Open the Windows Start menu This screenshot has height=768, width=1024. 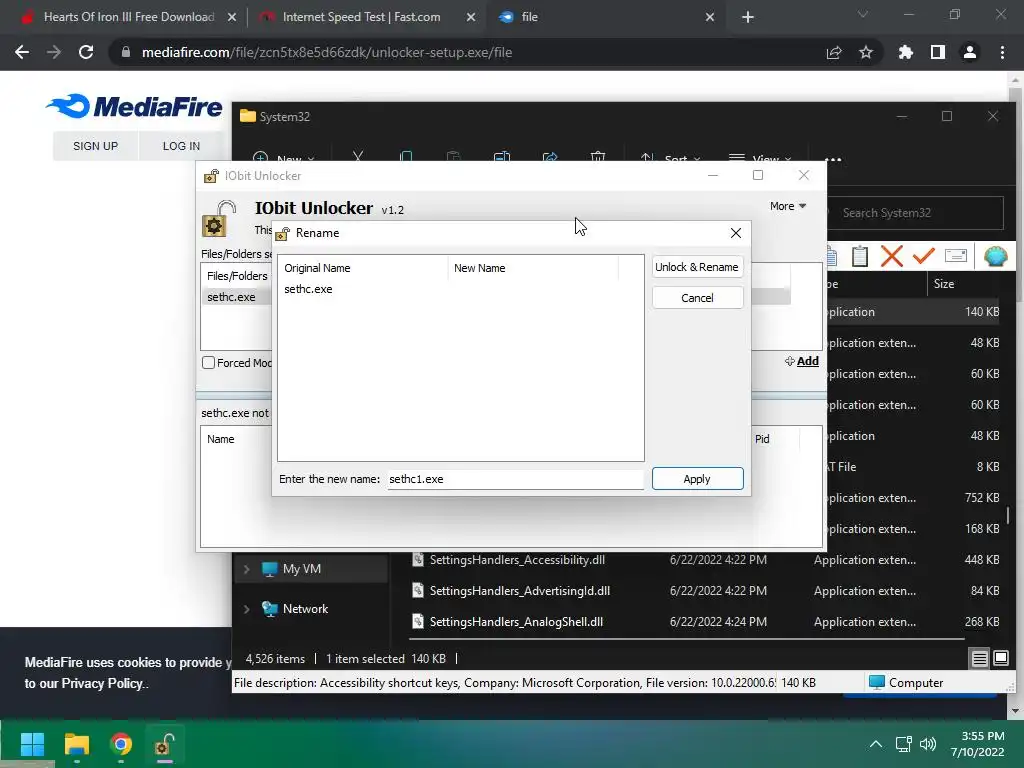point(32,744)
